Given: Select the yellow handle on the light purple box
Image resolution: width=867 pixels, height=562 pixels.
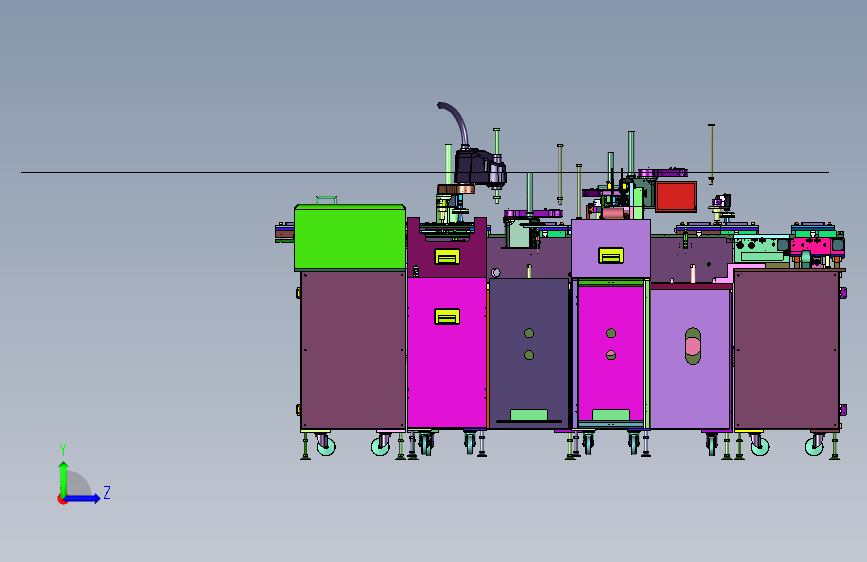Looking at the screenshot, I should (611, 255).
